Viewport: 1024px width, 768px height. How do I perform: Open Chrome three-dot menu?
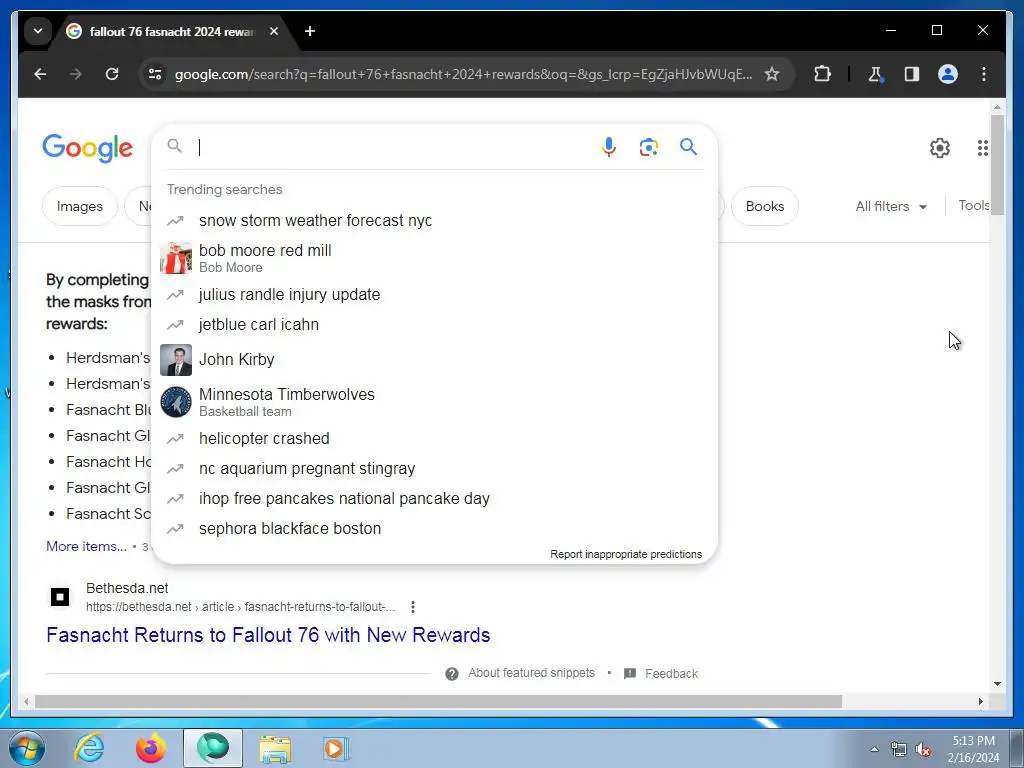pos(984,74)
